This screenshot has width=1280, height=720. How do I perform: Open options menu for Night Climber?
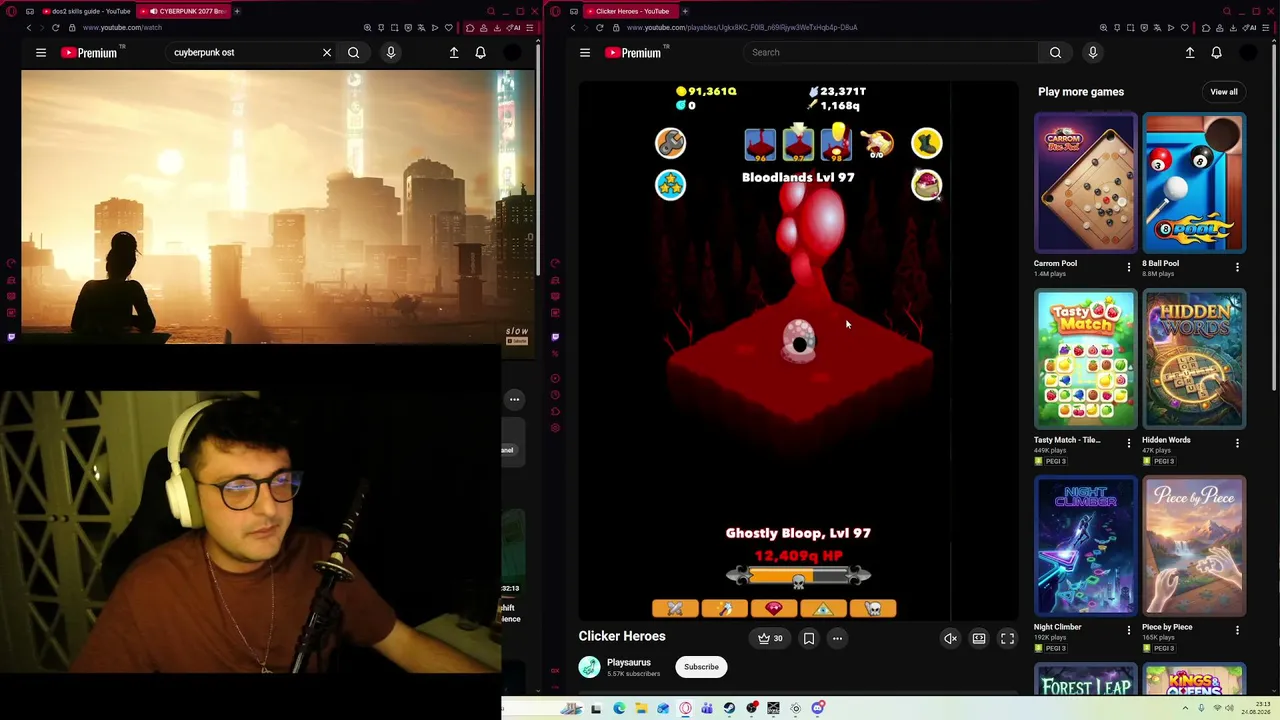tap(1129, 630)
